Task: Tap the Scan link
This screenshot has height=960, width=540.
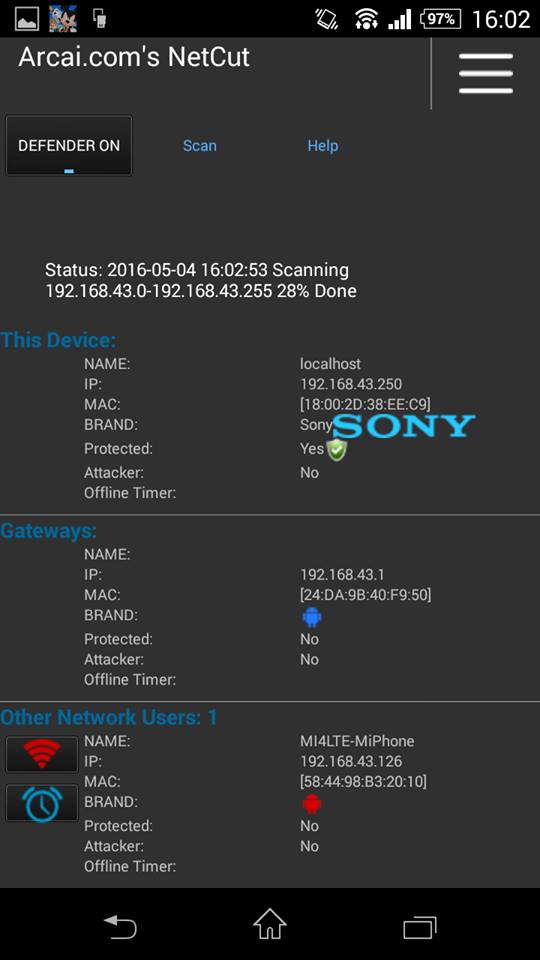Action: point(200,146)
